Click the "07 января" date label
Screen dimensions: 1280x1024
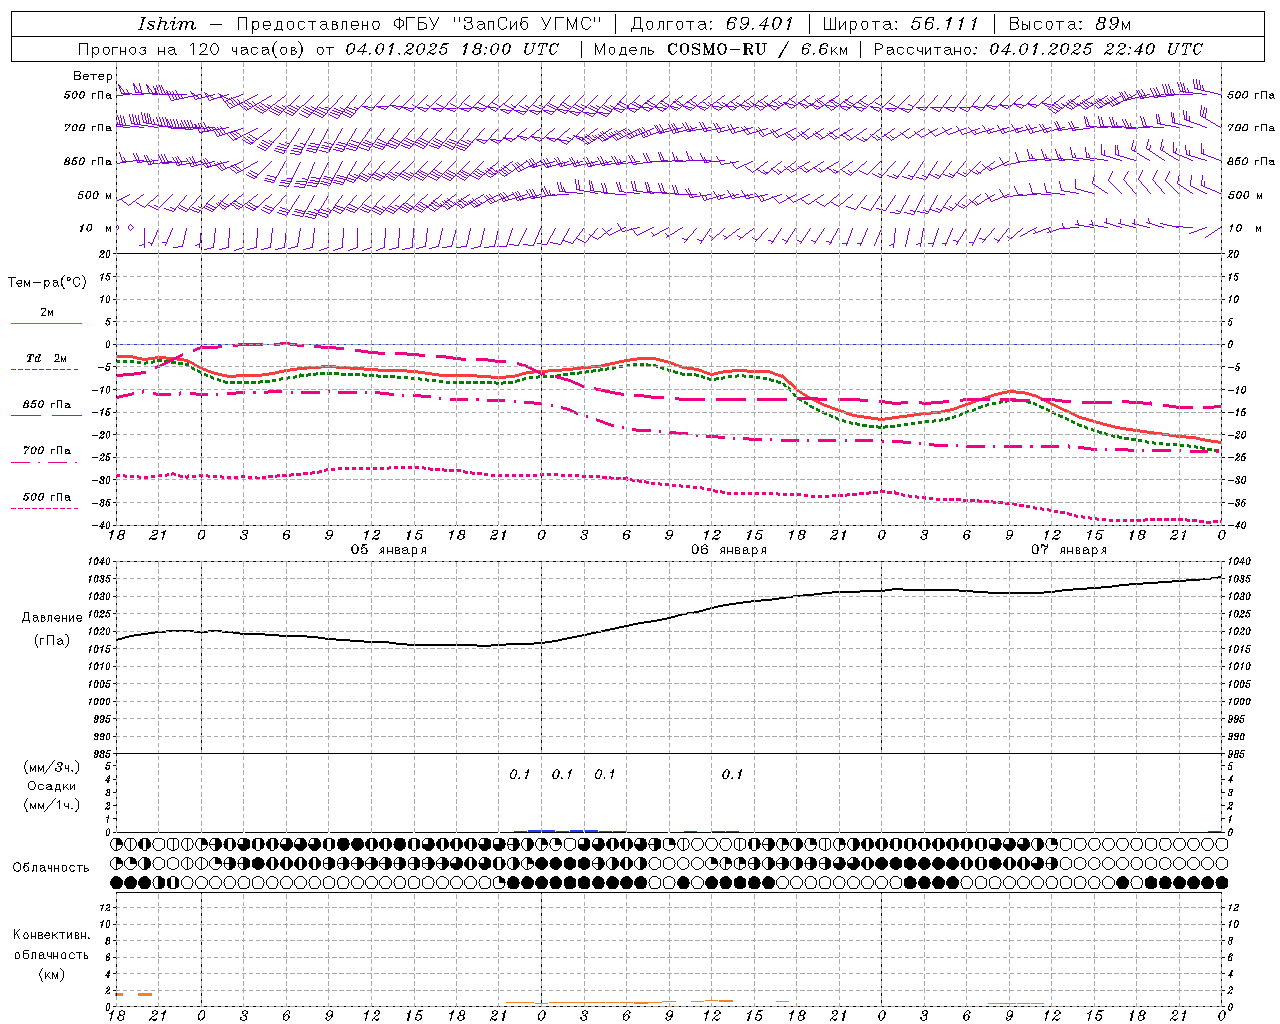pos(1069,550)
